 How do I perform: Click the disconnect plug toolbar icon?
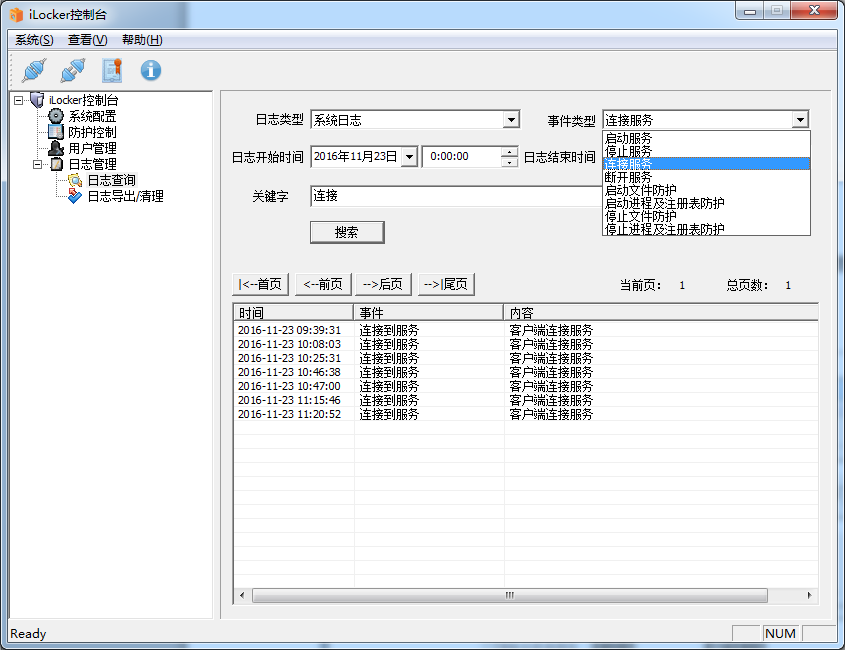click(73, 70)
